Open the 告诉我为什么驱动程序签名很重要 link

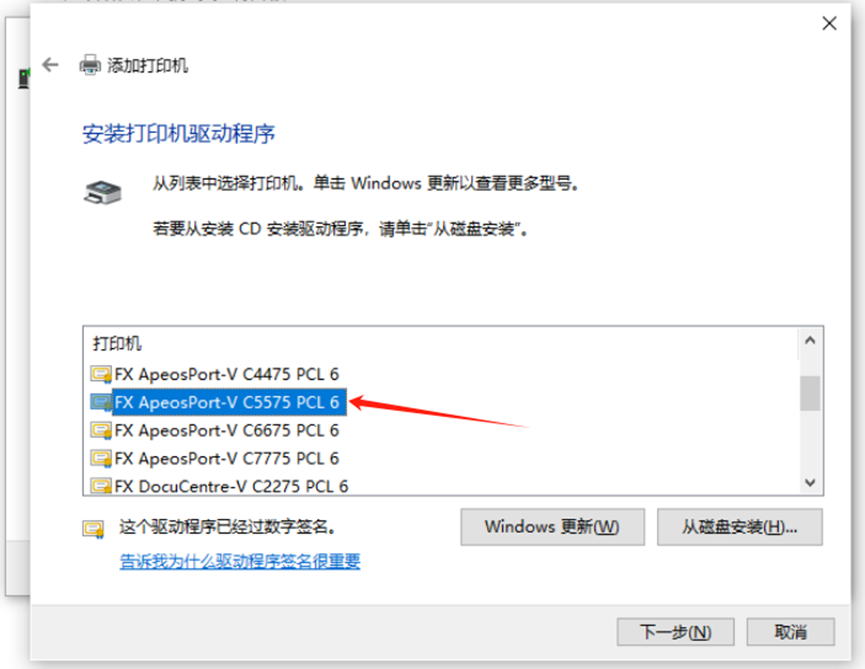click(x=240, y=561)
